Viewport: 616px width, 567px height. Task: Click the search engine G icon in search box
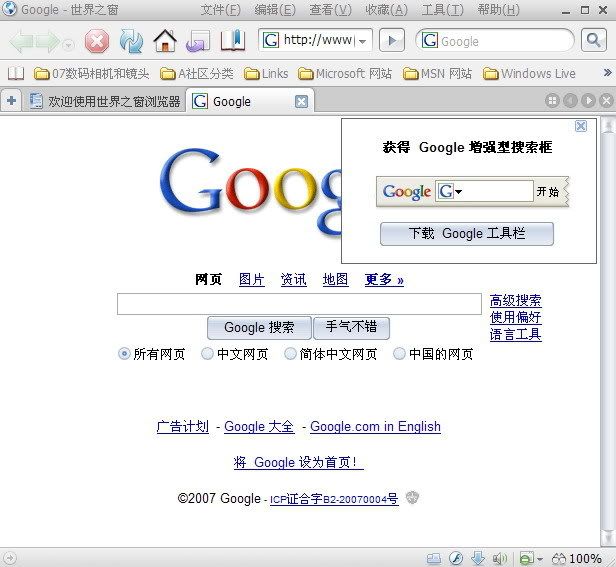tap(429, 40)
